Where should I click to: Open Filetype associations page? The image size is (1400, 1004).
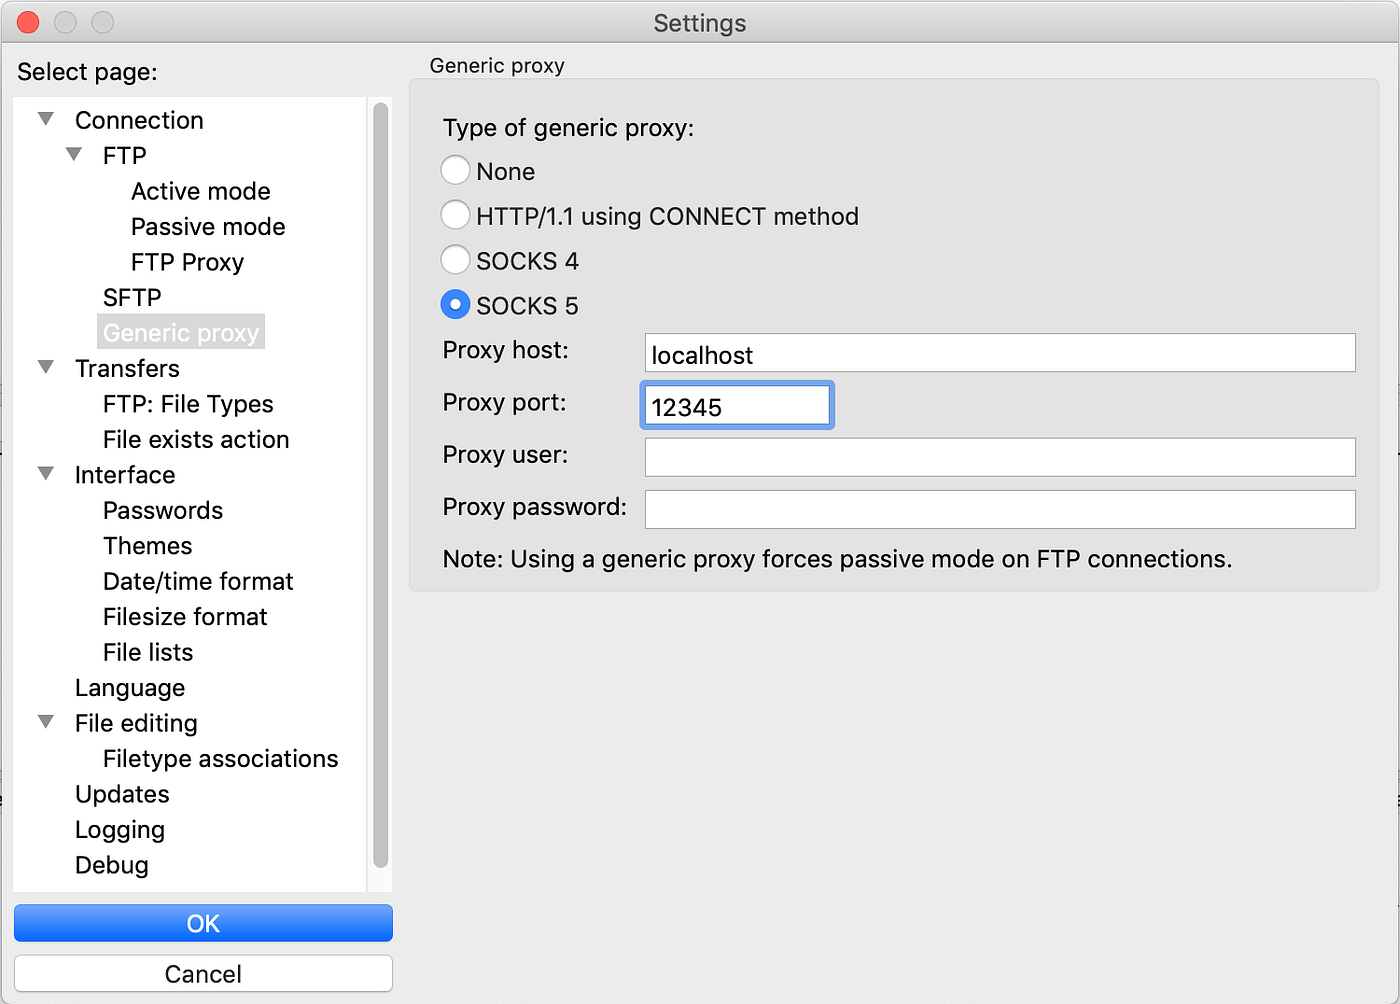[220, 759]
